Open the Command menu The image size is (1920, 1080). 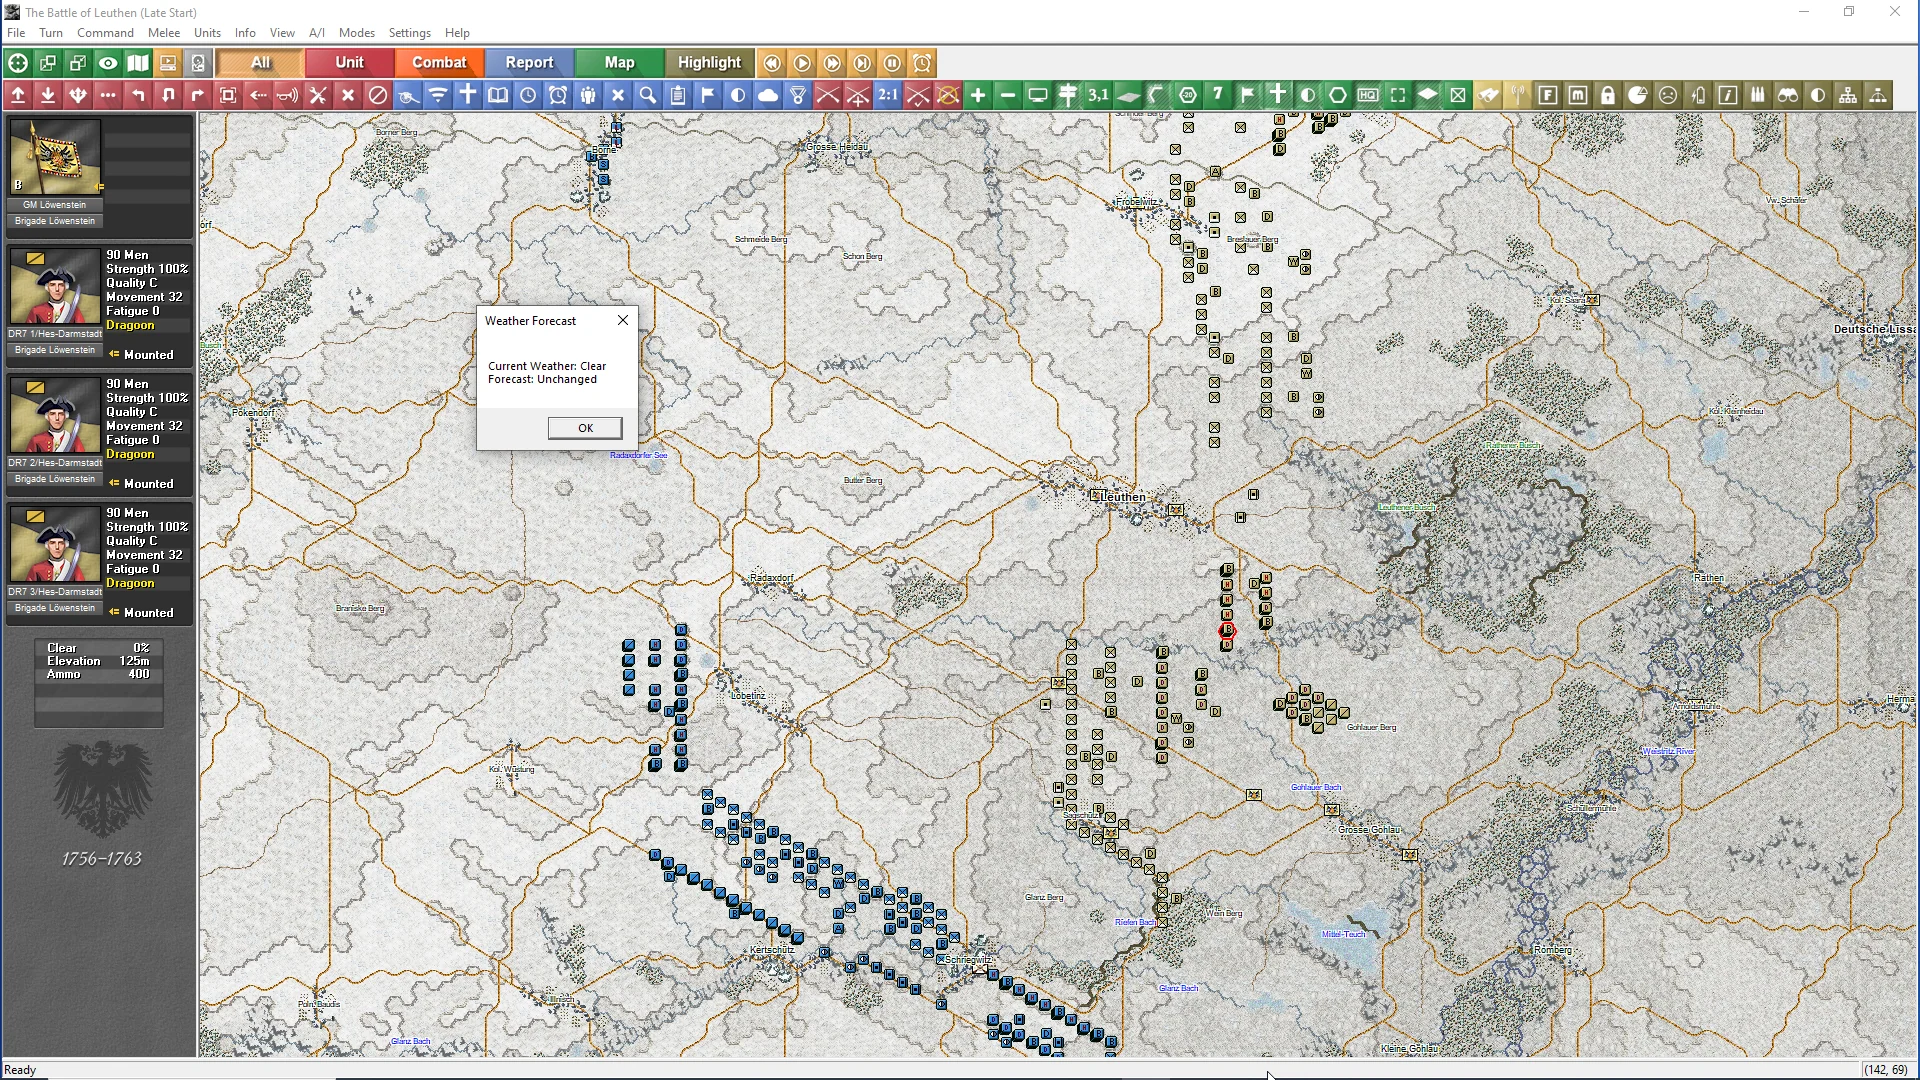tap(105, 33)
